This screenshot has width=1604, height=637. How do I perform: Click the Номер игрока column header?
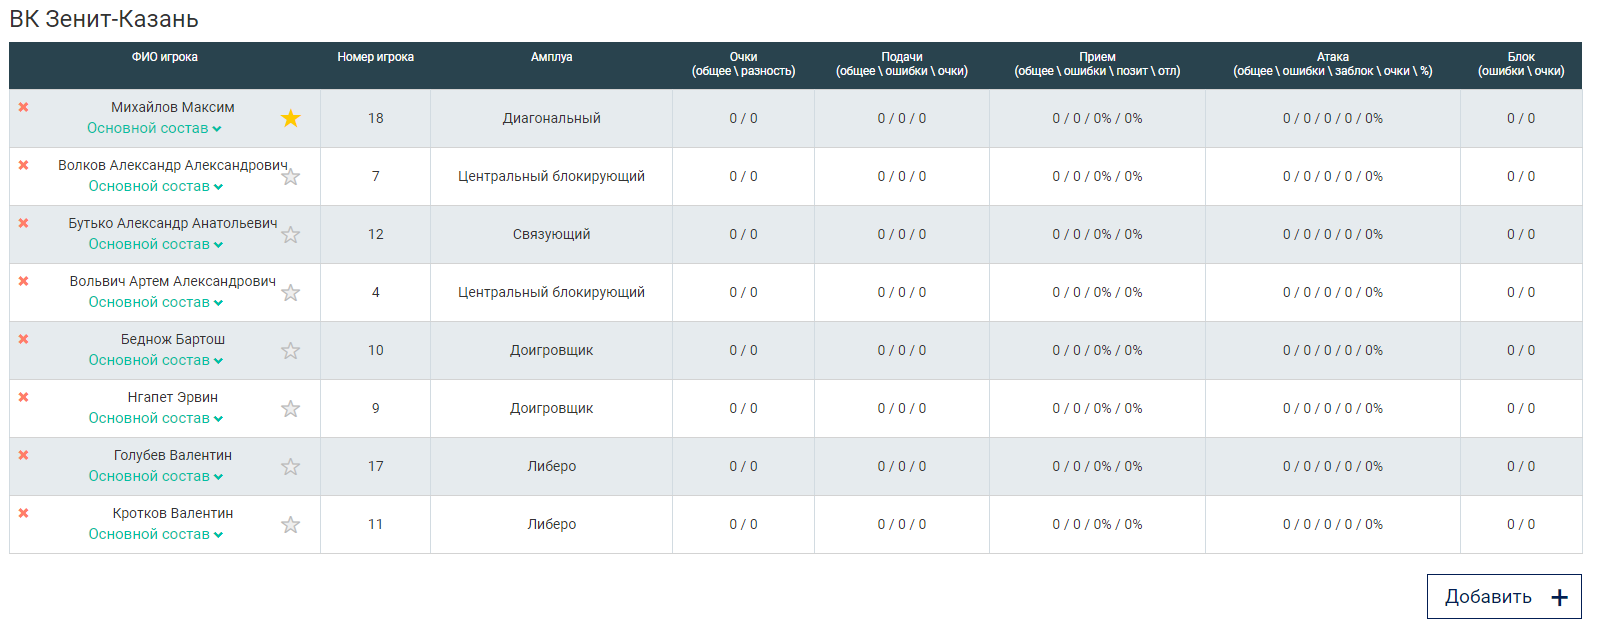375,57
